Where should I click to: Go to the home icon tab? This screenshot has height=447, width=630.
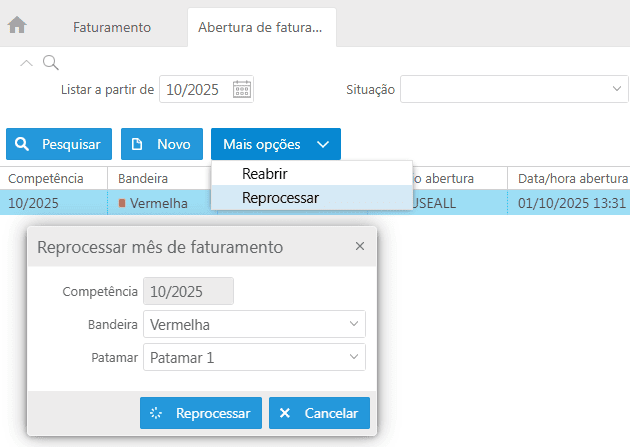point(17,26)
